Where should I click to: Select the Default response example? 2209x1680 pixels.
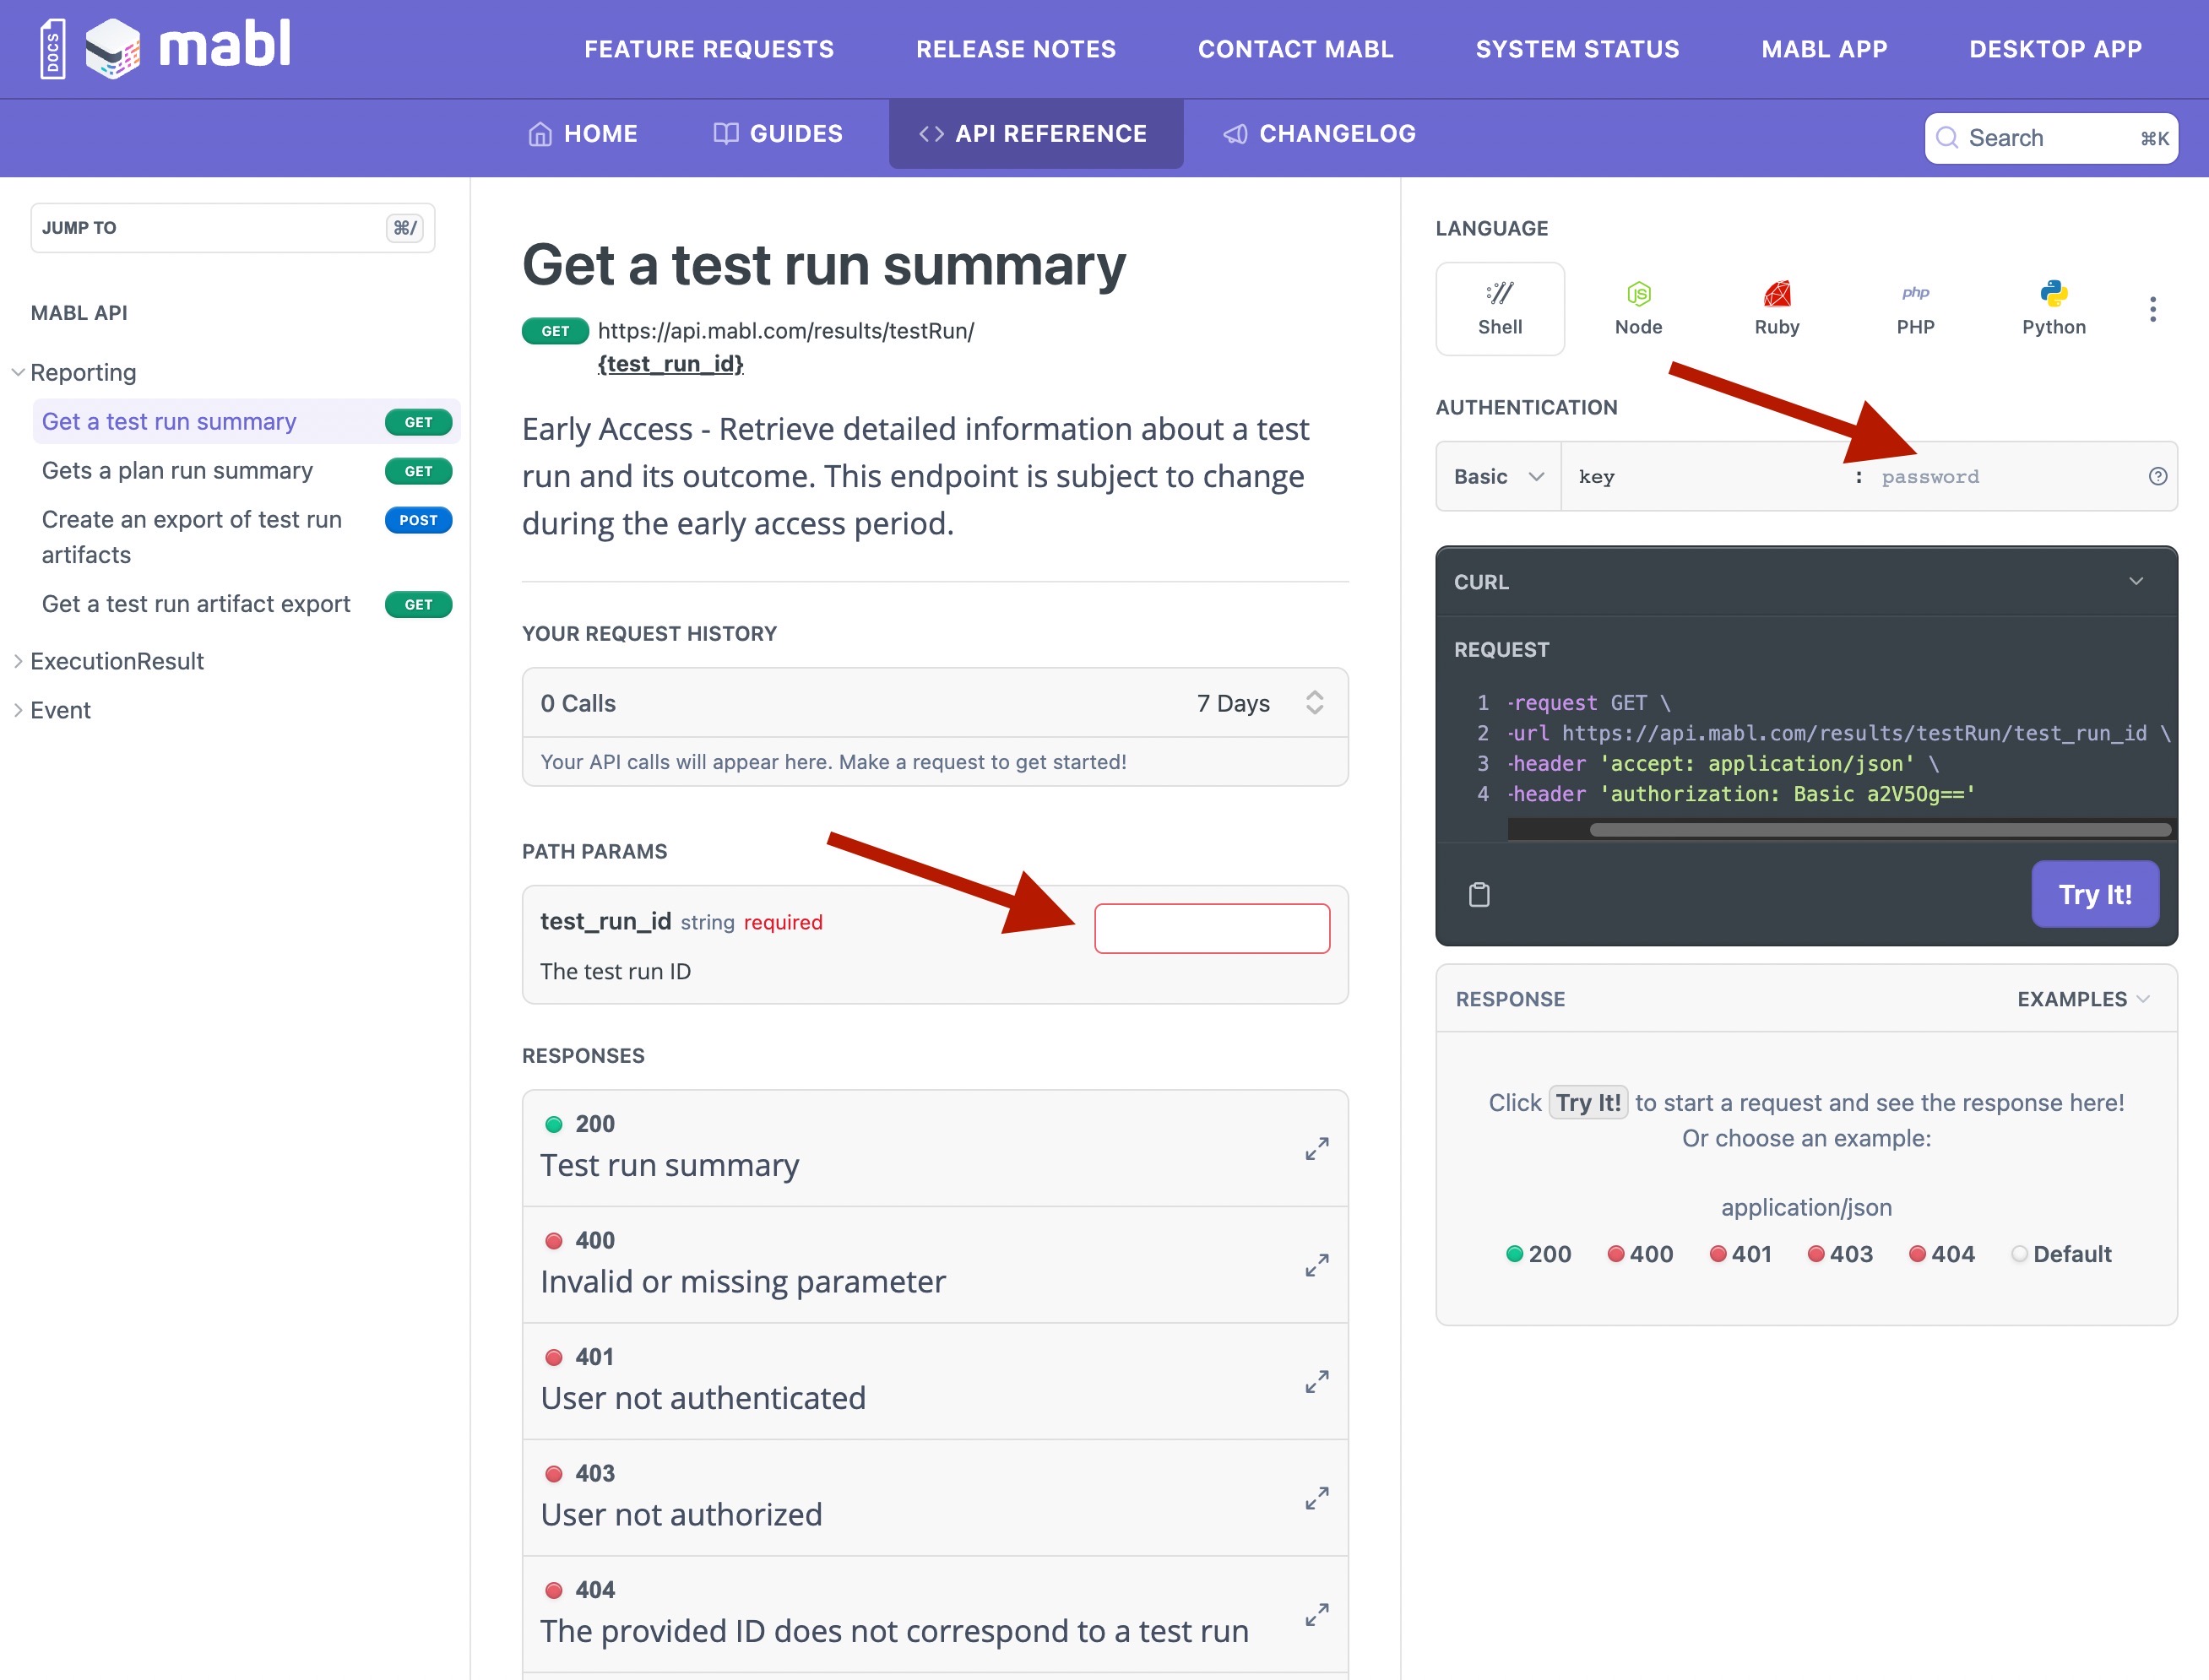coord(2061,1254)
